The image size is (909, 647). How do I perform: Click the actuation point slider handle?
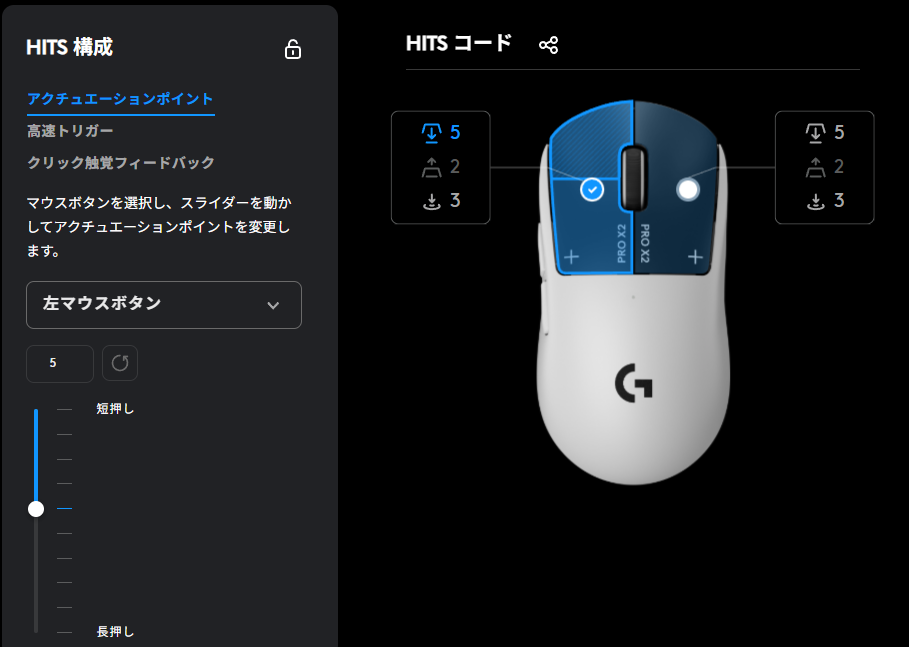pyautogui.click(x=36, y=509)
